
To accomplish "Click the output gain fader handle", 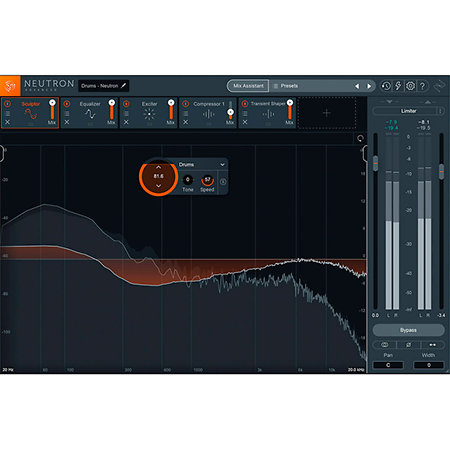I will pos(441,171).
